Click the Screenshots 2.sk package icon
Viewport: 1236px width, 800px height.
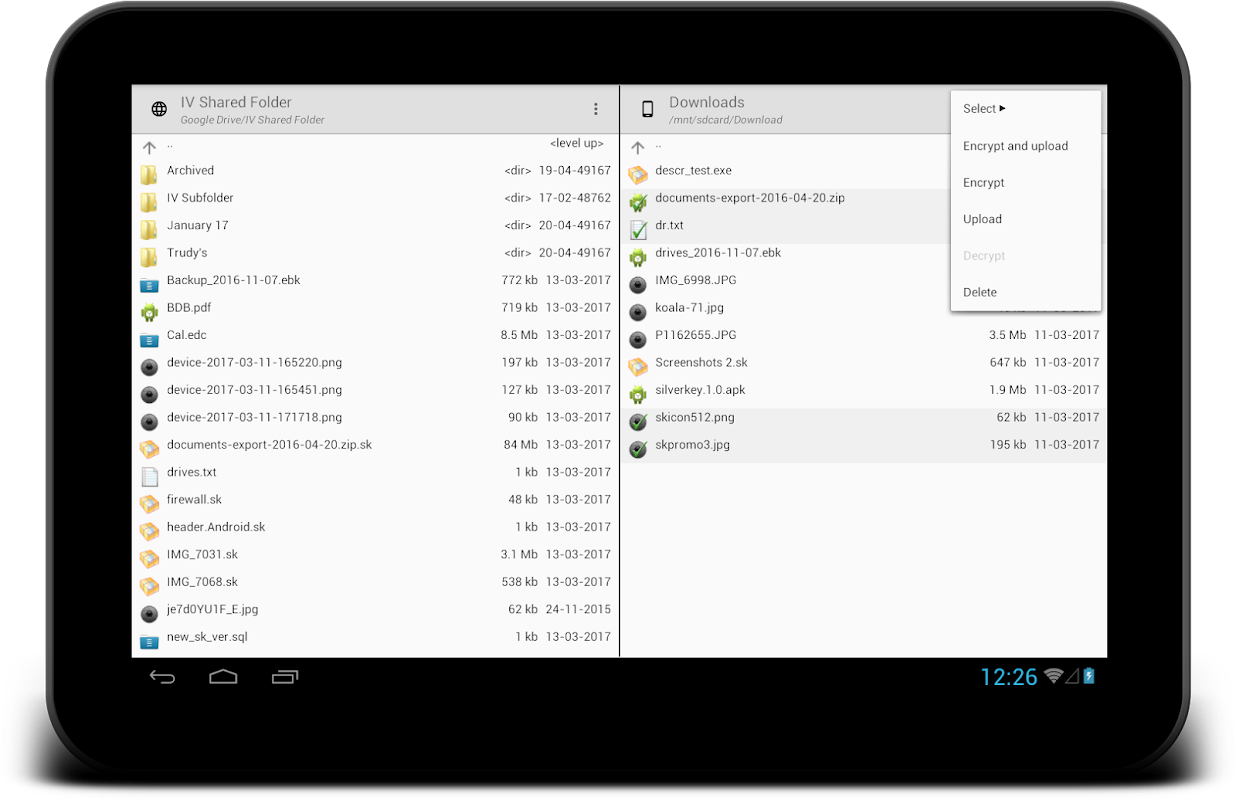point(638,367)
